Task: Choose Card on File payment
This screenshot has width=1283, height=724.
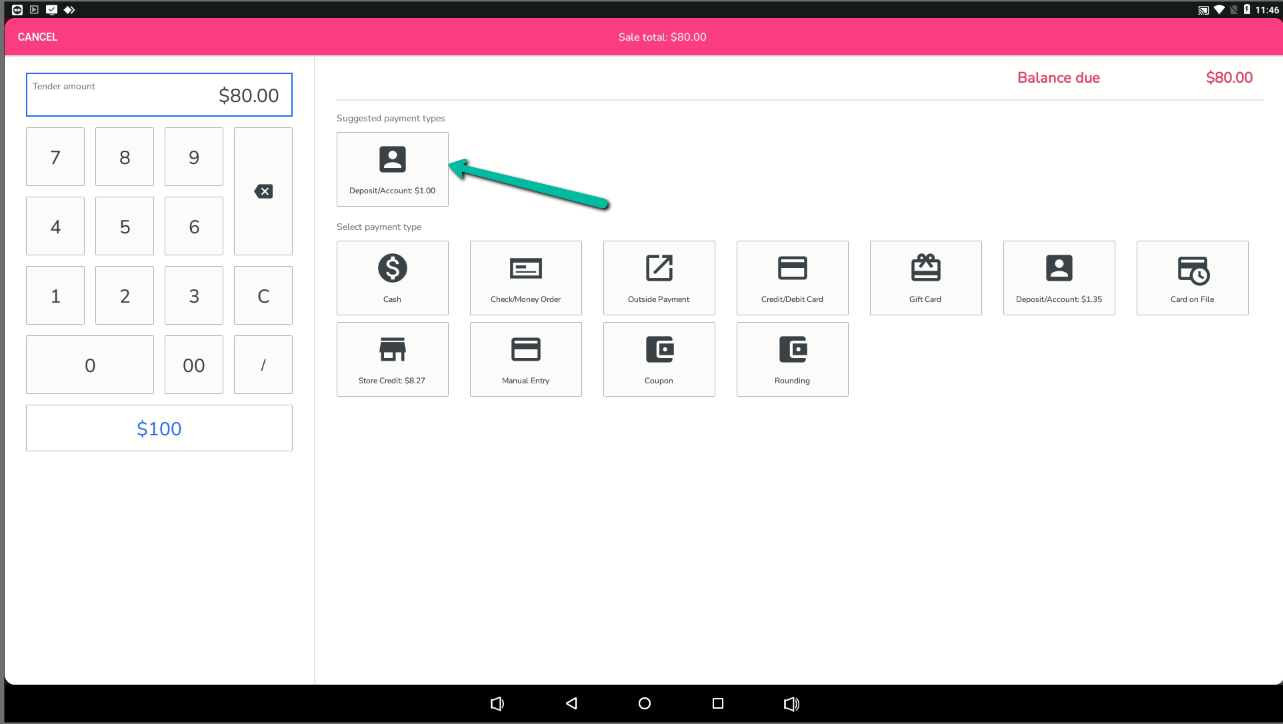Action: 1192,278
